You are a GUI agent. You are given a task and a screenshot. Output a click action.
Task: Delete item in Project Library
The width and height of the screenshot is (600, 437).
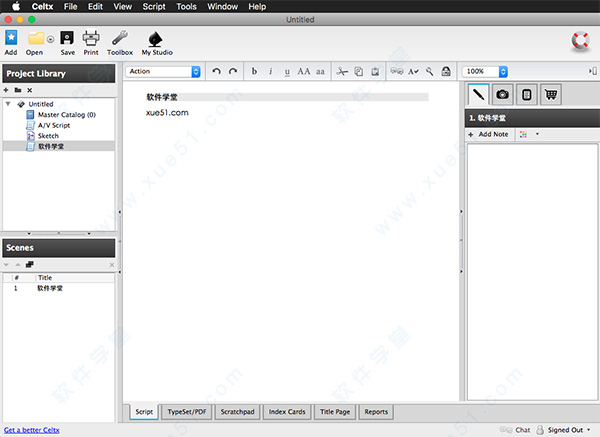click(29, 90)
